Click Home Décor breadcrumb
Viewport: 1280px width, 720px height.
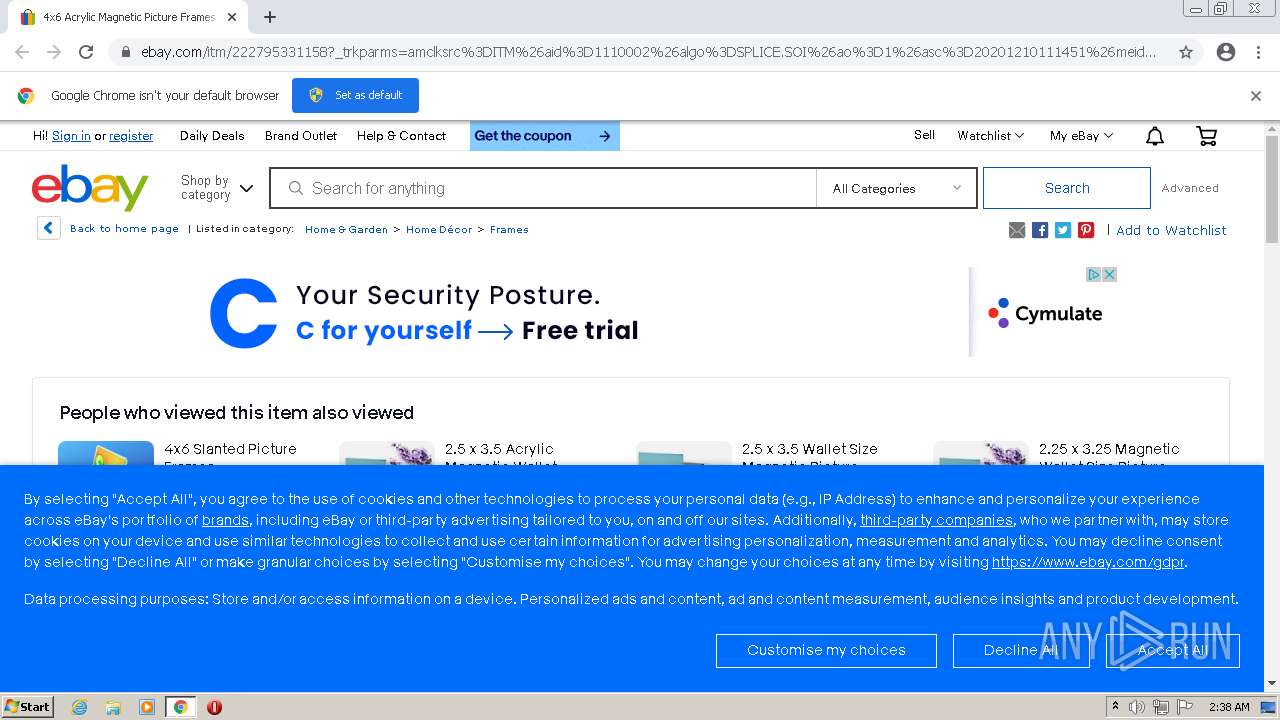point(439,229)
